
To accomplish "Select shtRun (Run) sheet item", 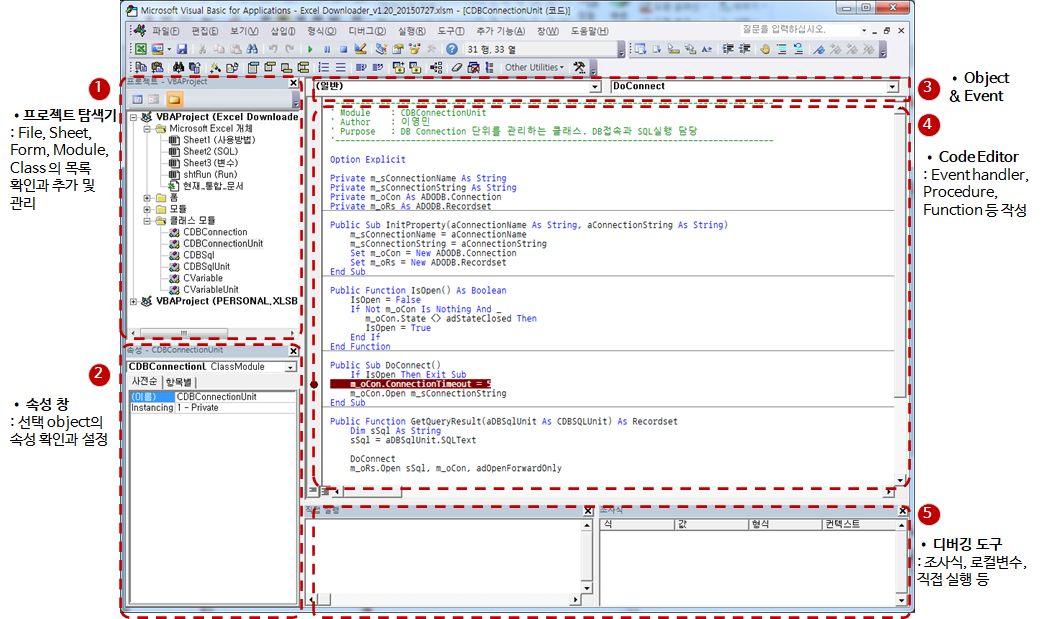I will click(210, 175).
